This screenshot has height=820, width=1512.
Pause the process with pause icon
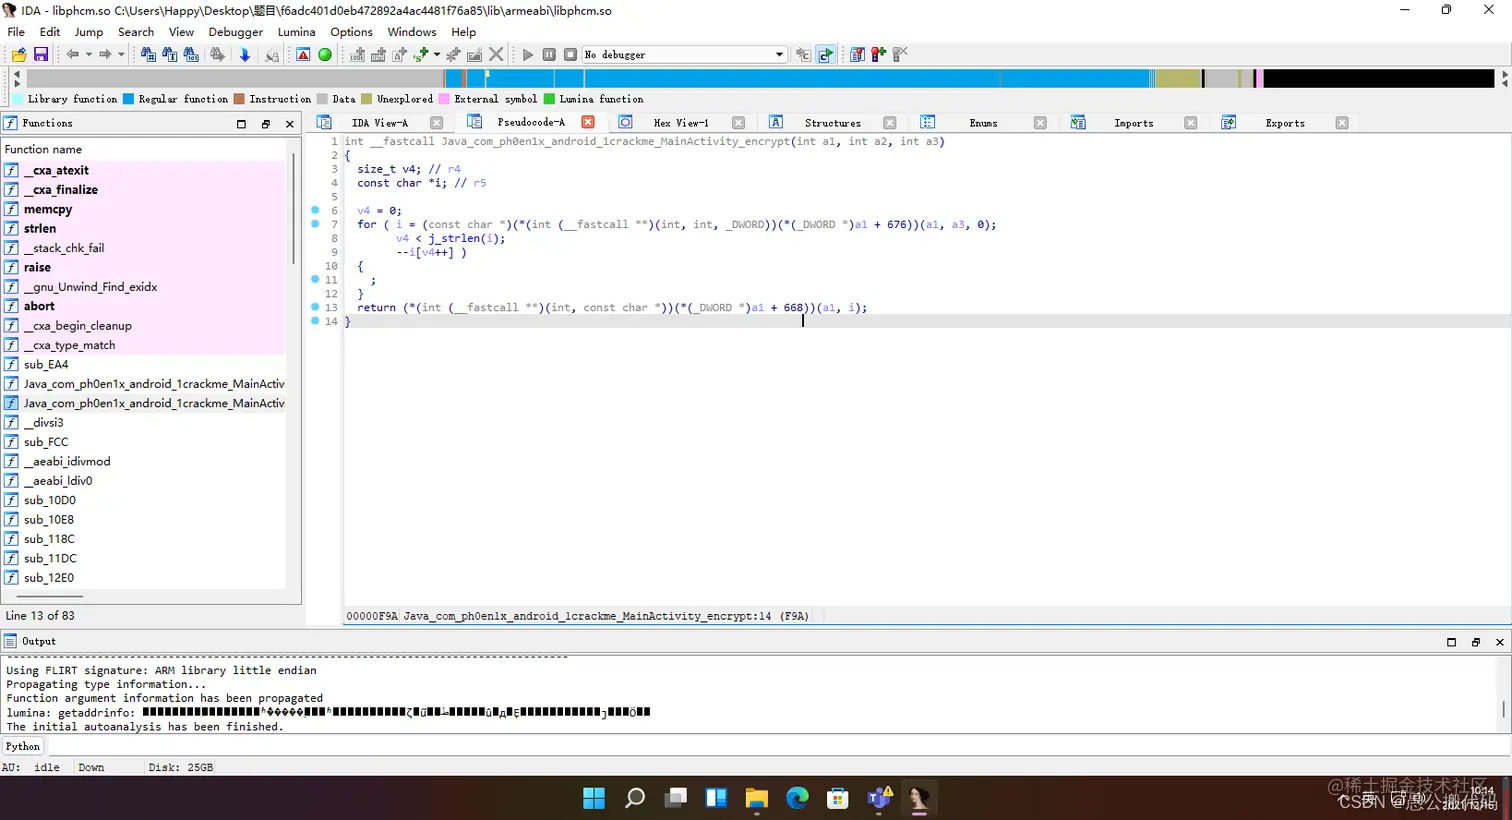[549, 55]
